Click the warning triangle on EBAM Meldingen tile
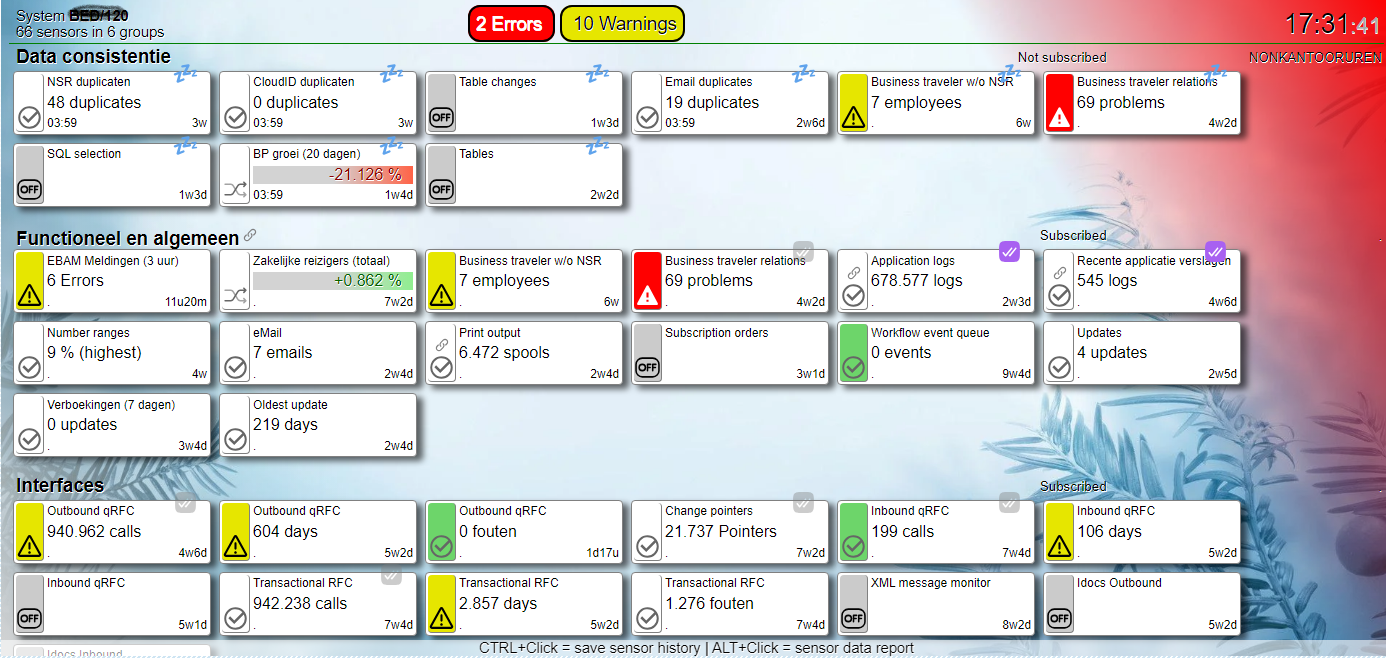 (29, 296)
